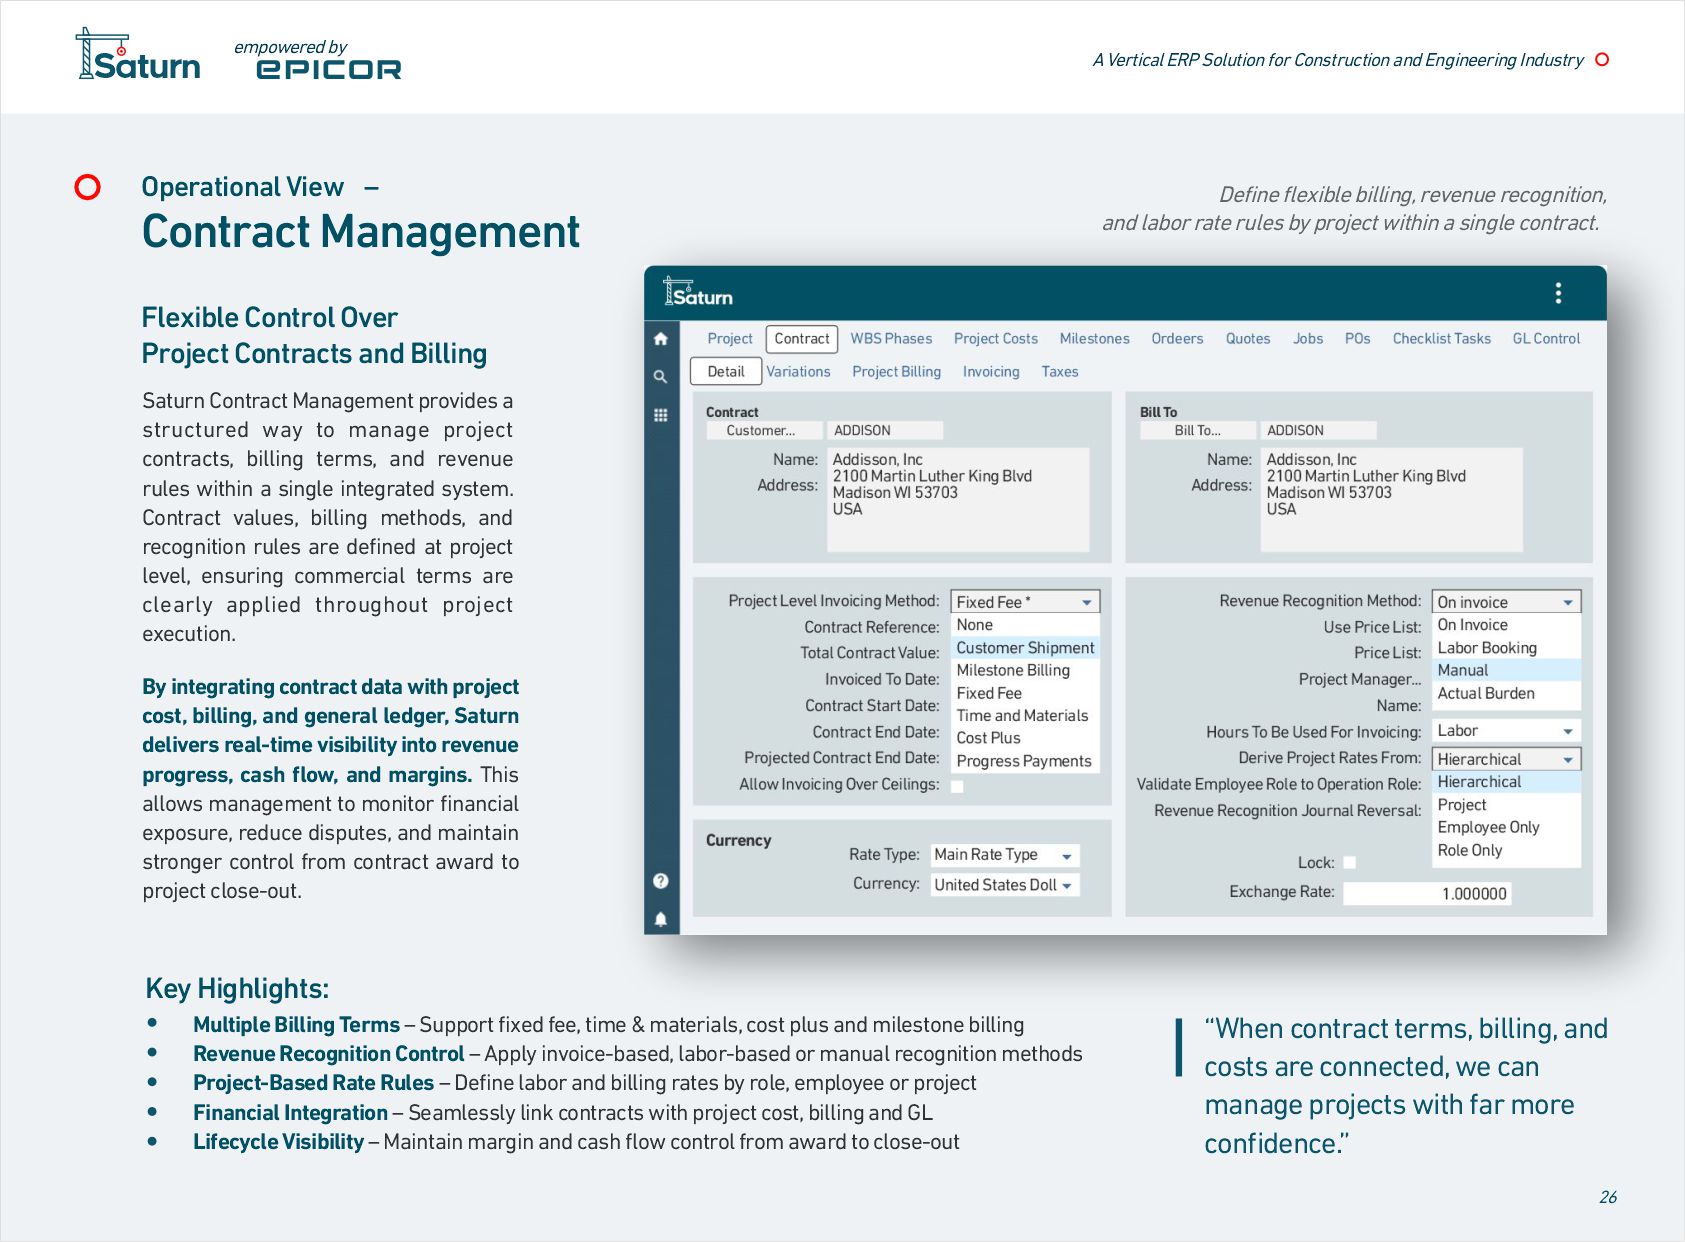The width and height of the screenshot is (1685, 1242).
Task: Click the Bill To ID field showing ADDISON
Action: (x=1318, y=431)
